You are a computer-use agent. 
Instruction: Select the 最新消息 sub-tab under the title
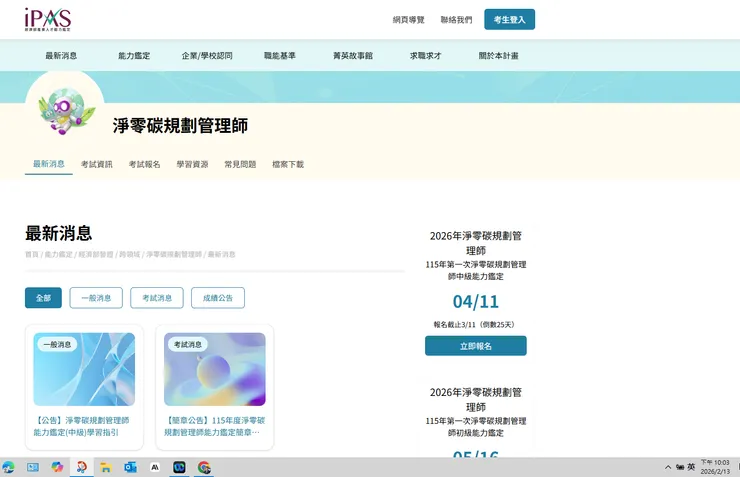(x=49, y=164)
